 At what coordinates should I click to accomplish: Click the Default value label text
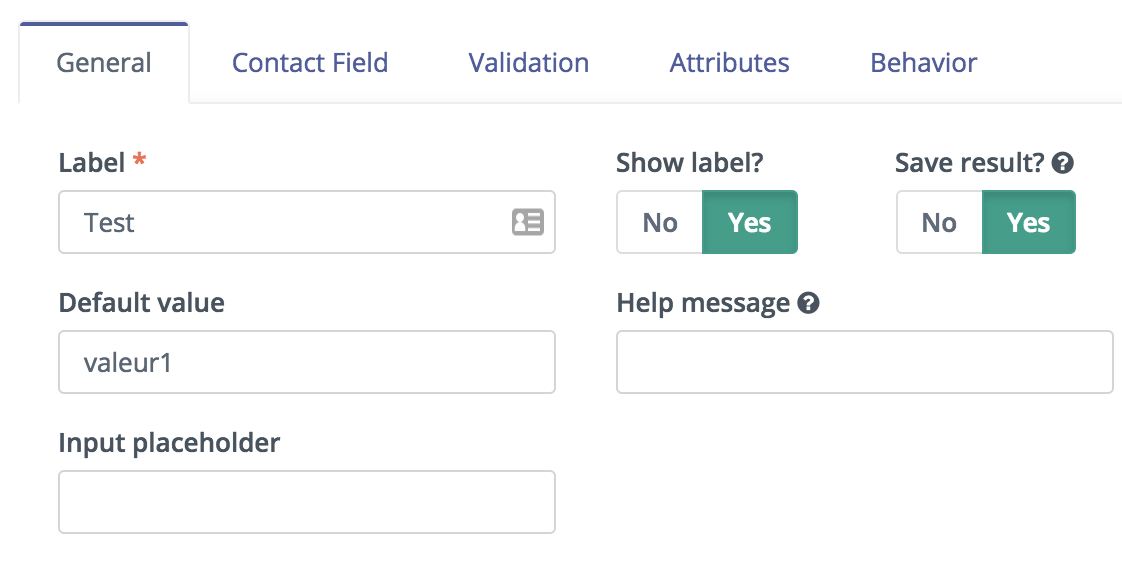[x=142, y=303]
